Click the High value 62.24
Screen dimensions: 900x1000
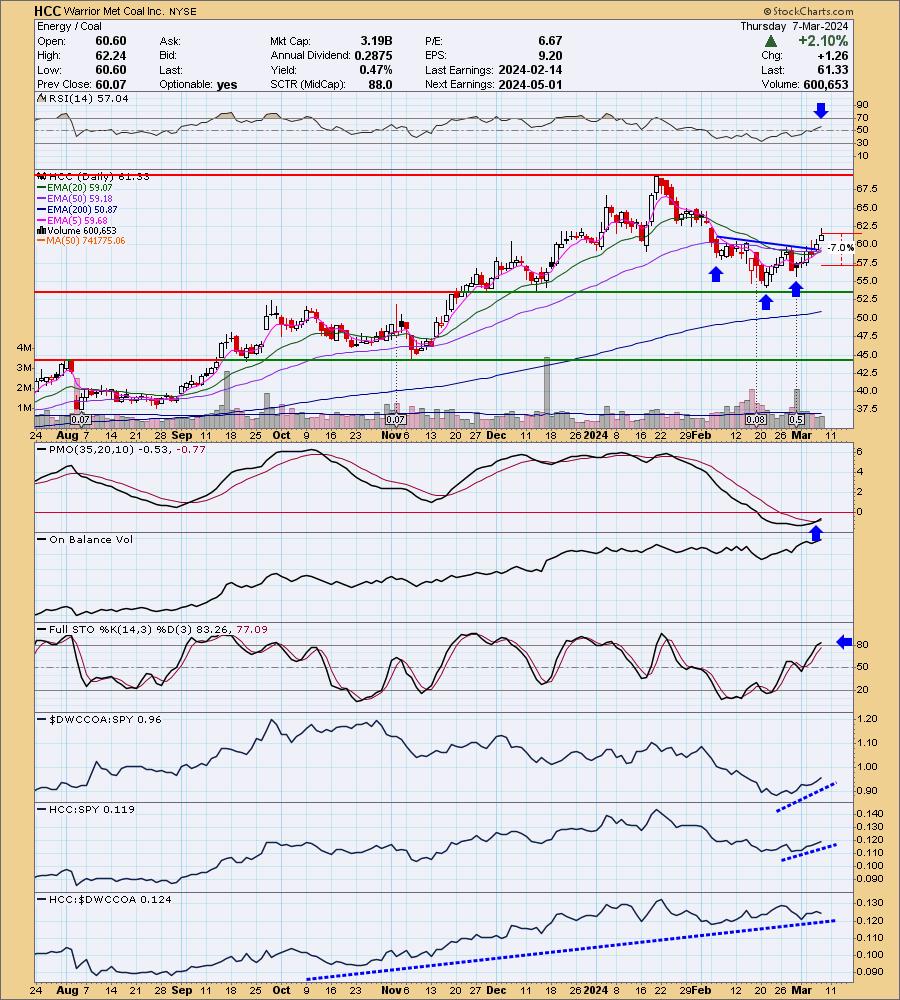point(111,55)
